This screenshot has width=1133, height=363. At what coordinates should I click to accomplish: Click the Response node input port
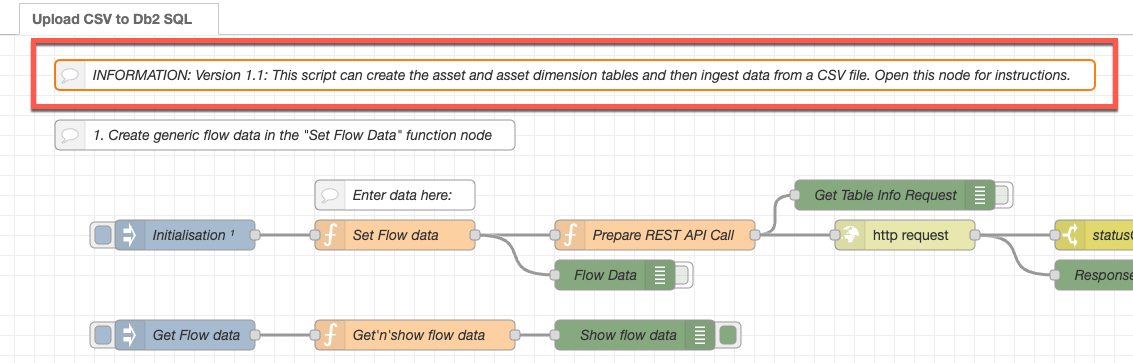(x=1055, y=275)
